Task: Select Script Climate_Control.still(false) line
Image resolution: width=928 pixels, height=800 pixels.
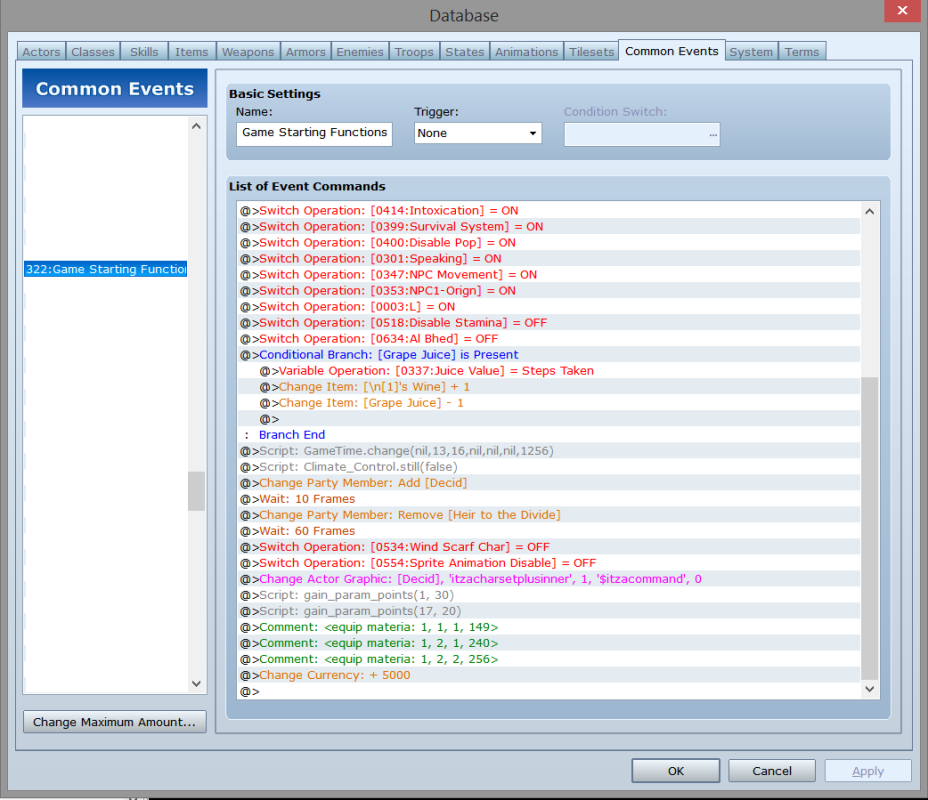Action: coord(549,467)
